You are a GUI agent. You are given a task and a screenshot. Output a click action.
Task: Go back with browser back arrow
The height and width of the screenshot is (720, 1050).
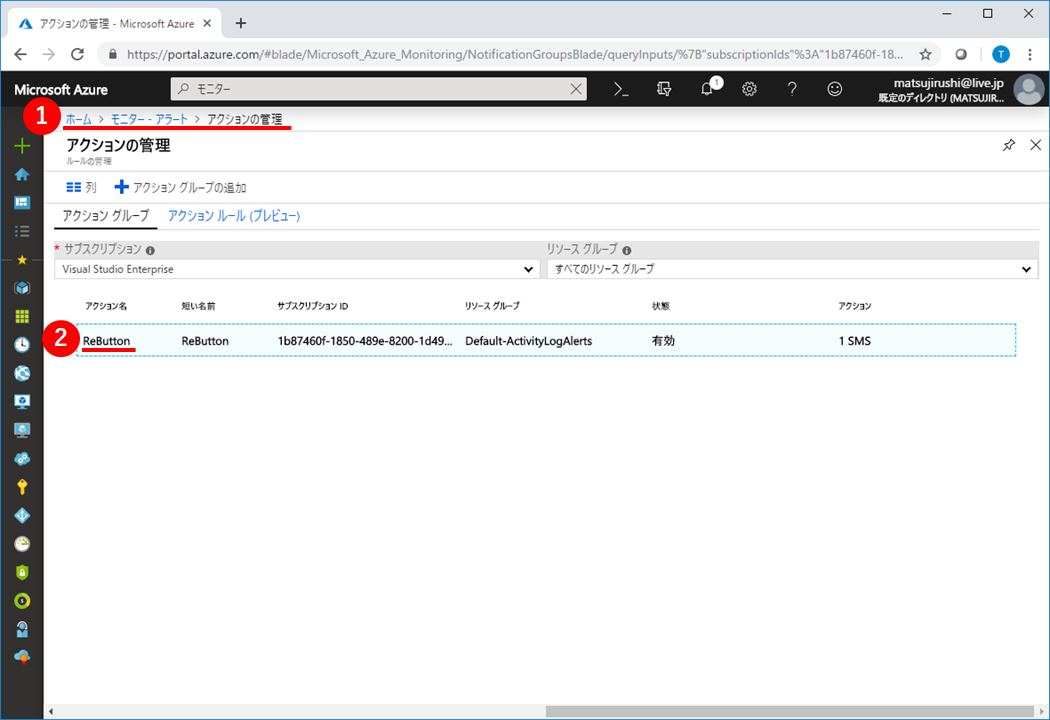(x=21, y=54)
